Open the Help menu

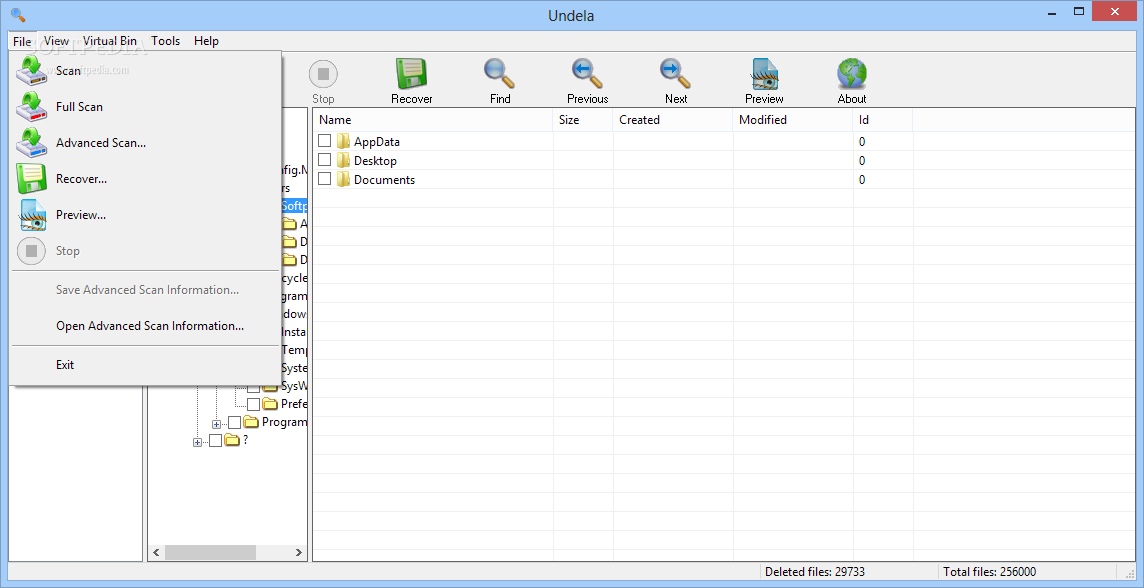click(206, 41)
